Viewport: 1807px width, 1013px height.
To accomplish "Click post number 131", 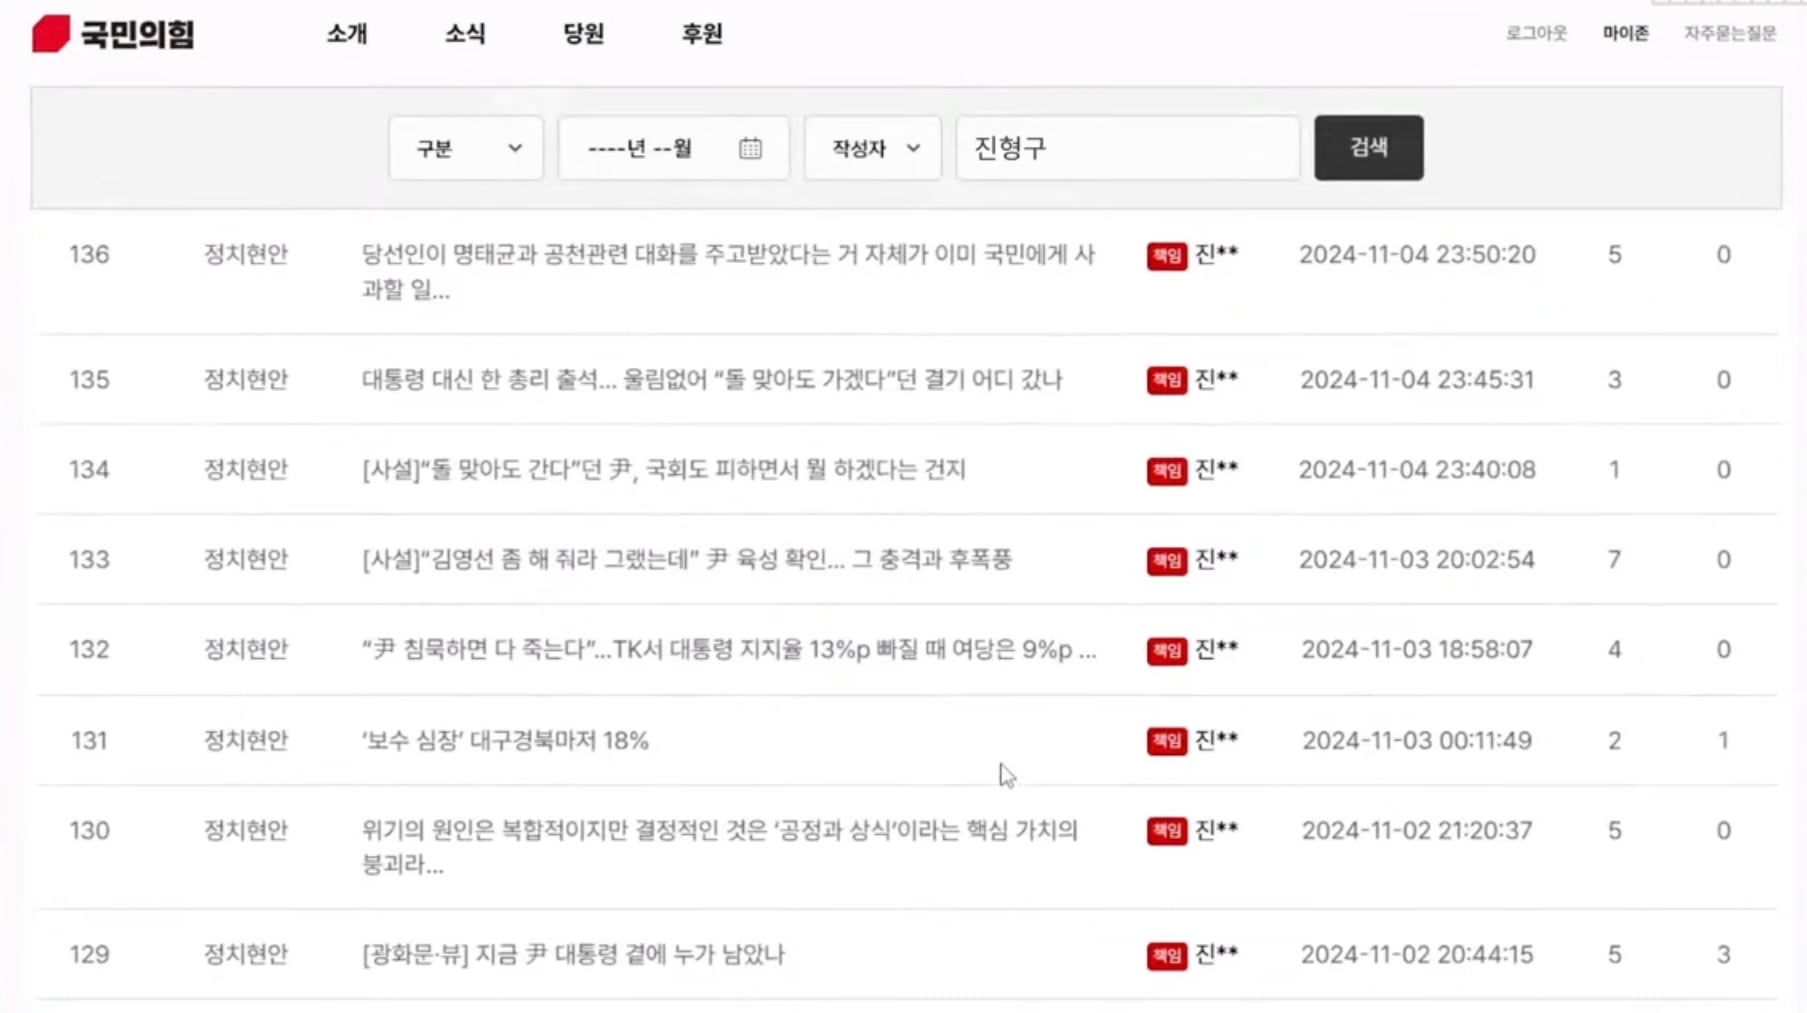I will coord(89,741).
